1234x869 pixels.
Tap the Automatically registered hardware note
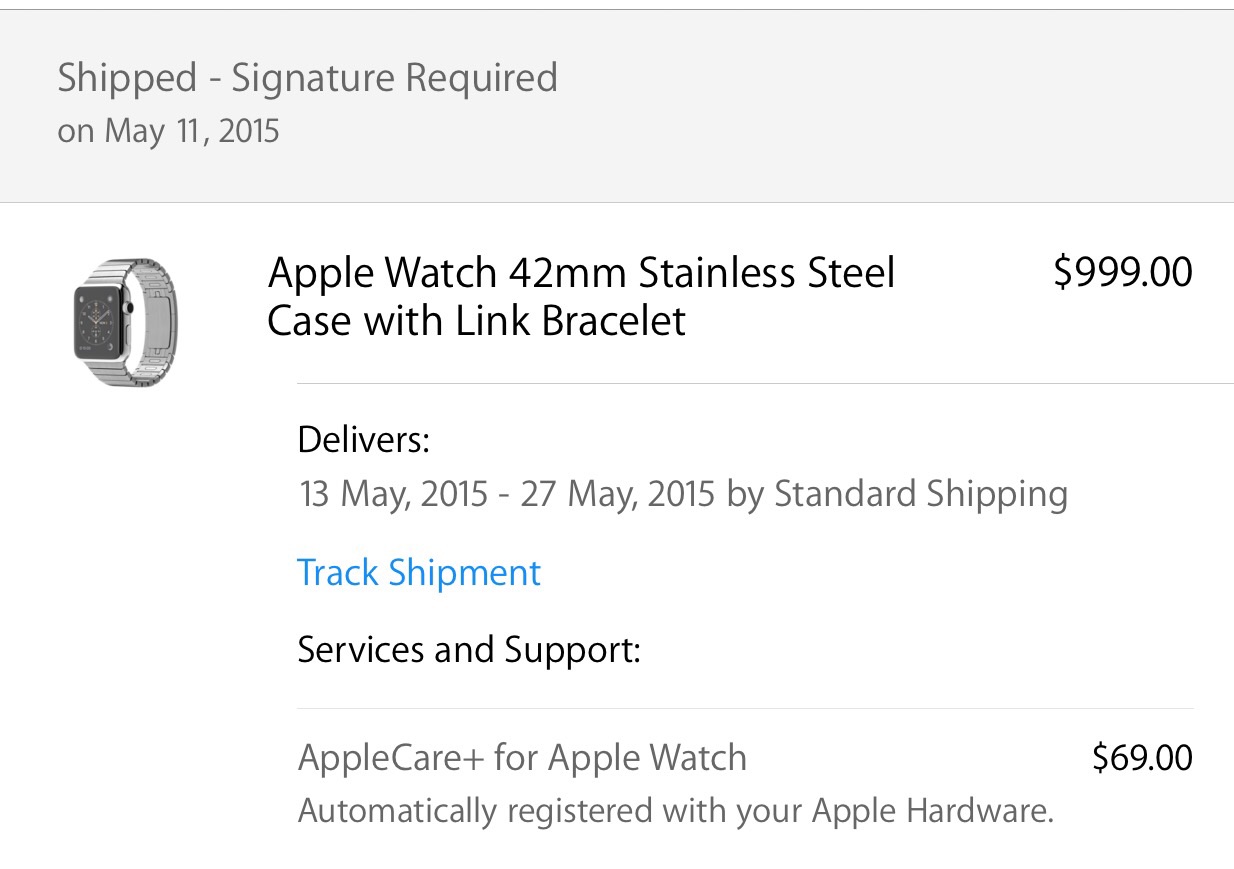(676, 810)
